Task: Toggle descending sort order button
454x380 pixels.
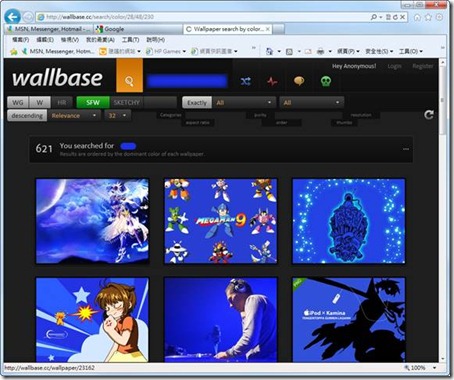Action: pyautogui.click(x=27, y=116)
